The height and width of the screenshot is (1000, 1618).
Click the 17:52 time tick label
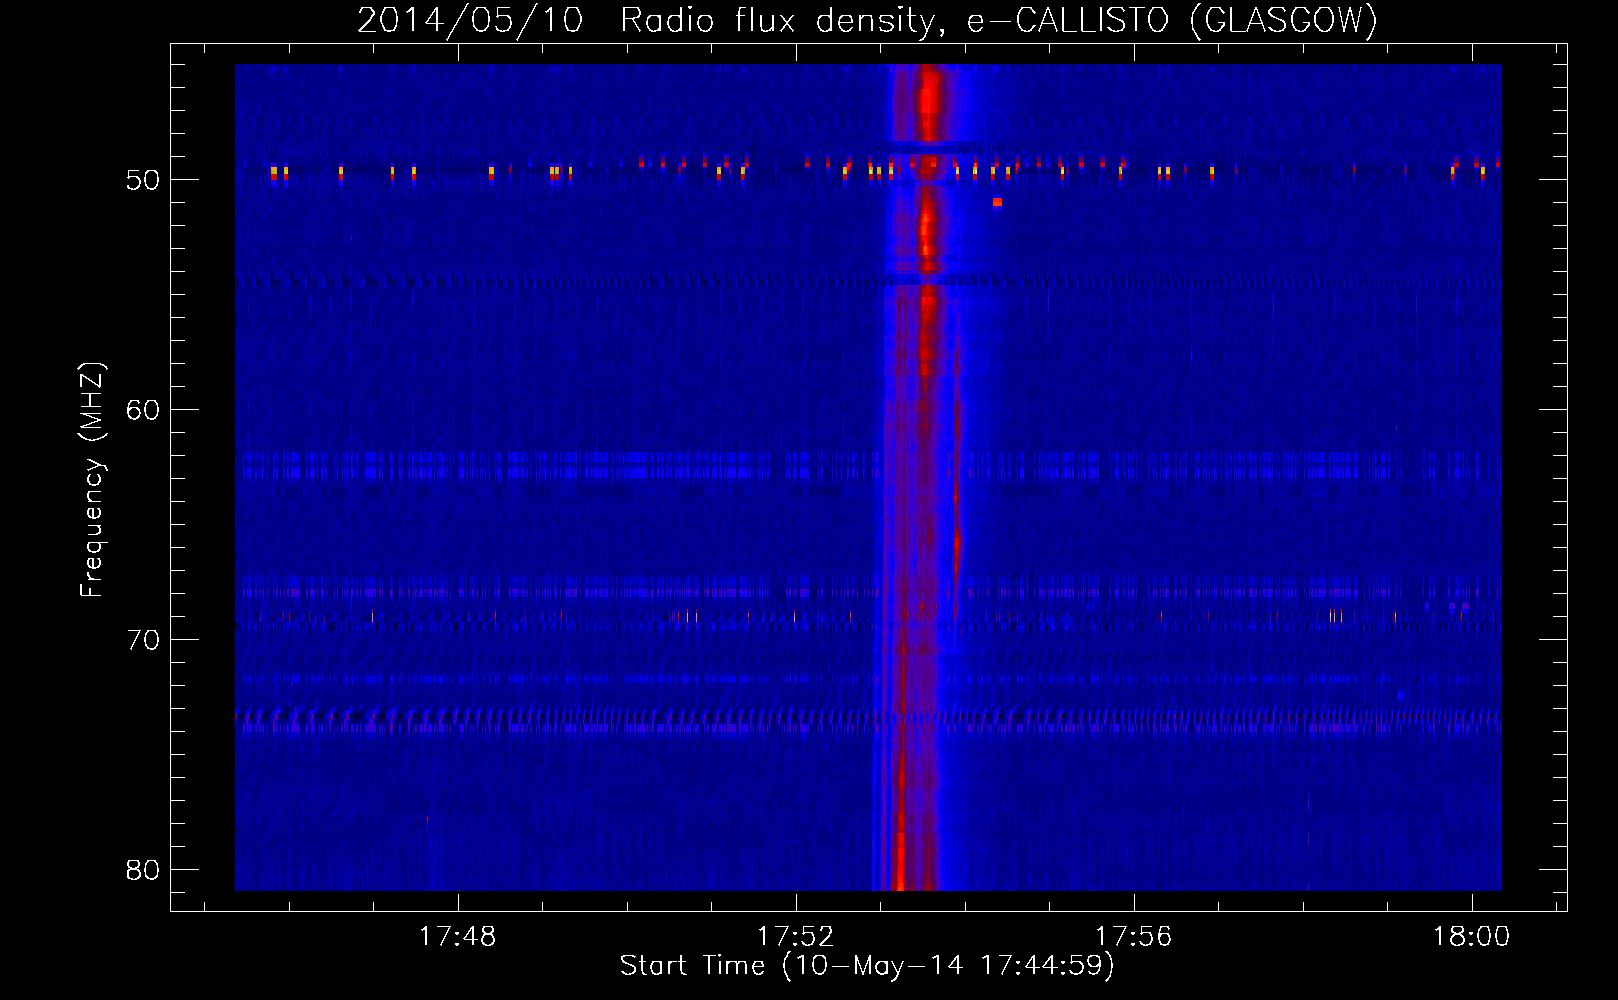pos(796,937)
